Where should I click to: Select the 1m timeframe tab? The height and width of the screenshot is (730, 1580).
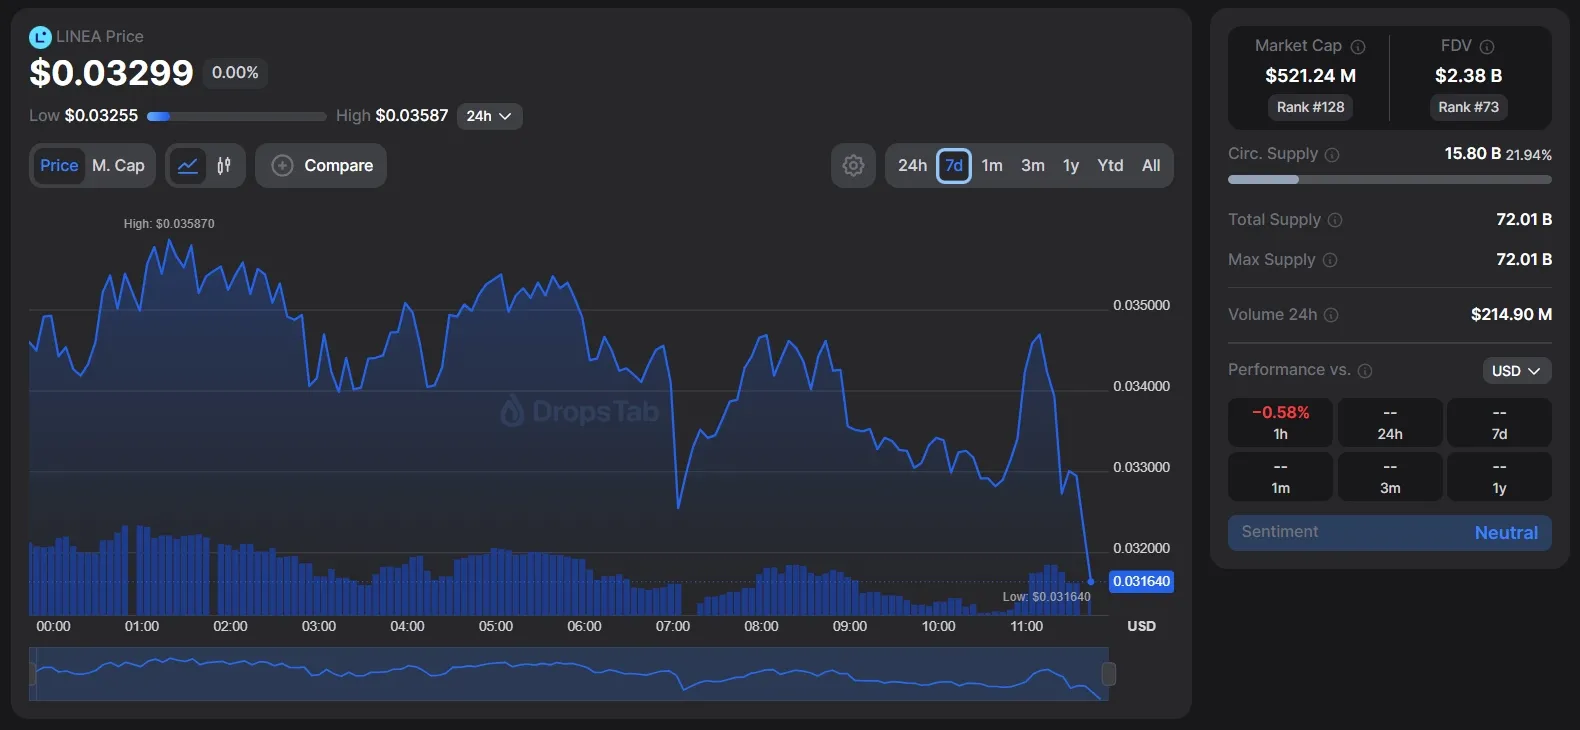(x=992, y=166)
